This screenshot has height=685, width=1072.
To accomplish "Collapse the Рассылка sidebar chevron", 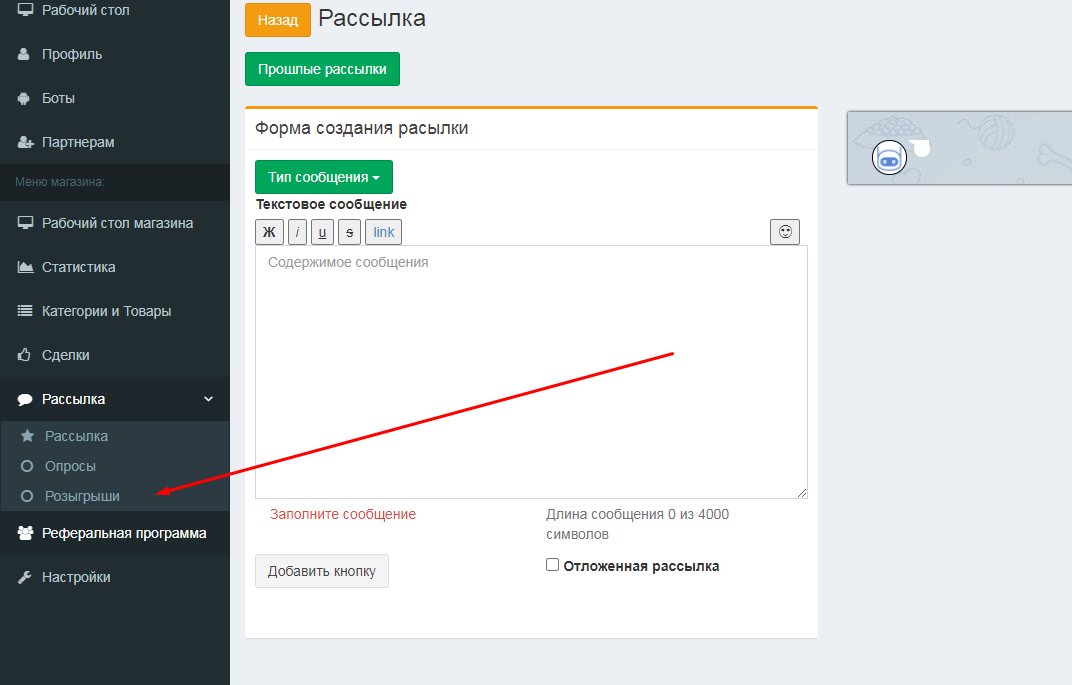I will click(208, 399).
